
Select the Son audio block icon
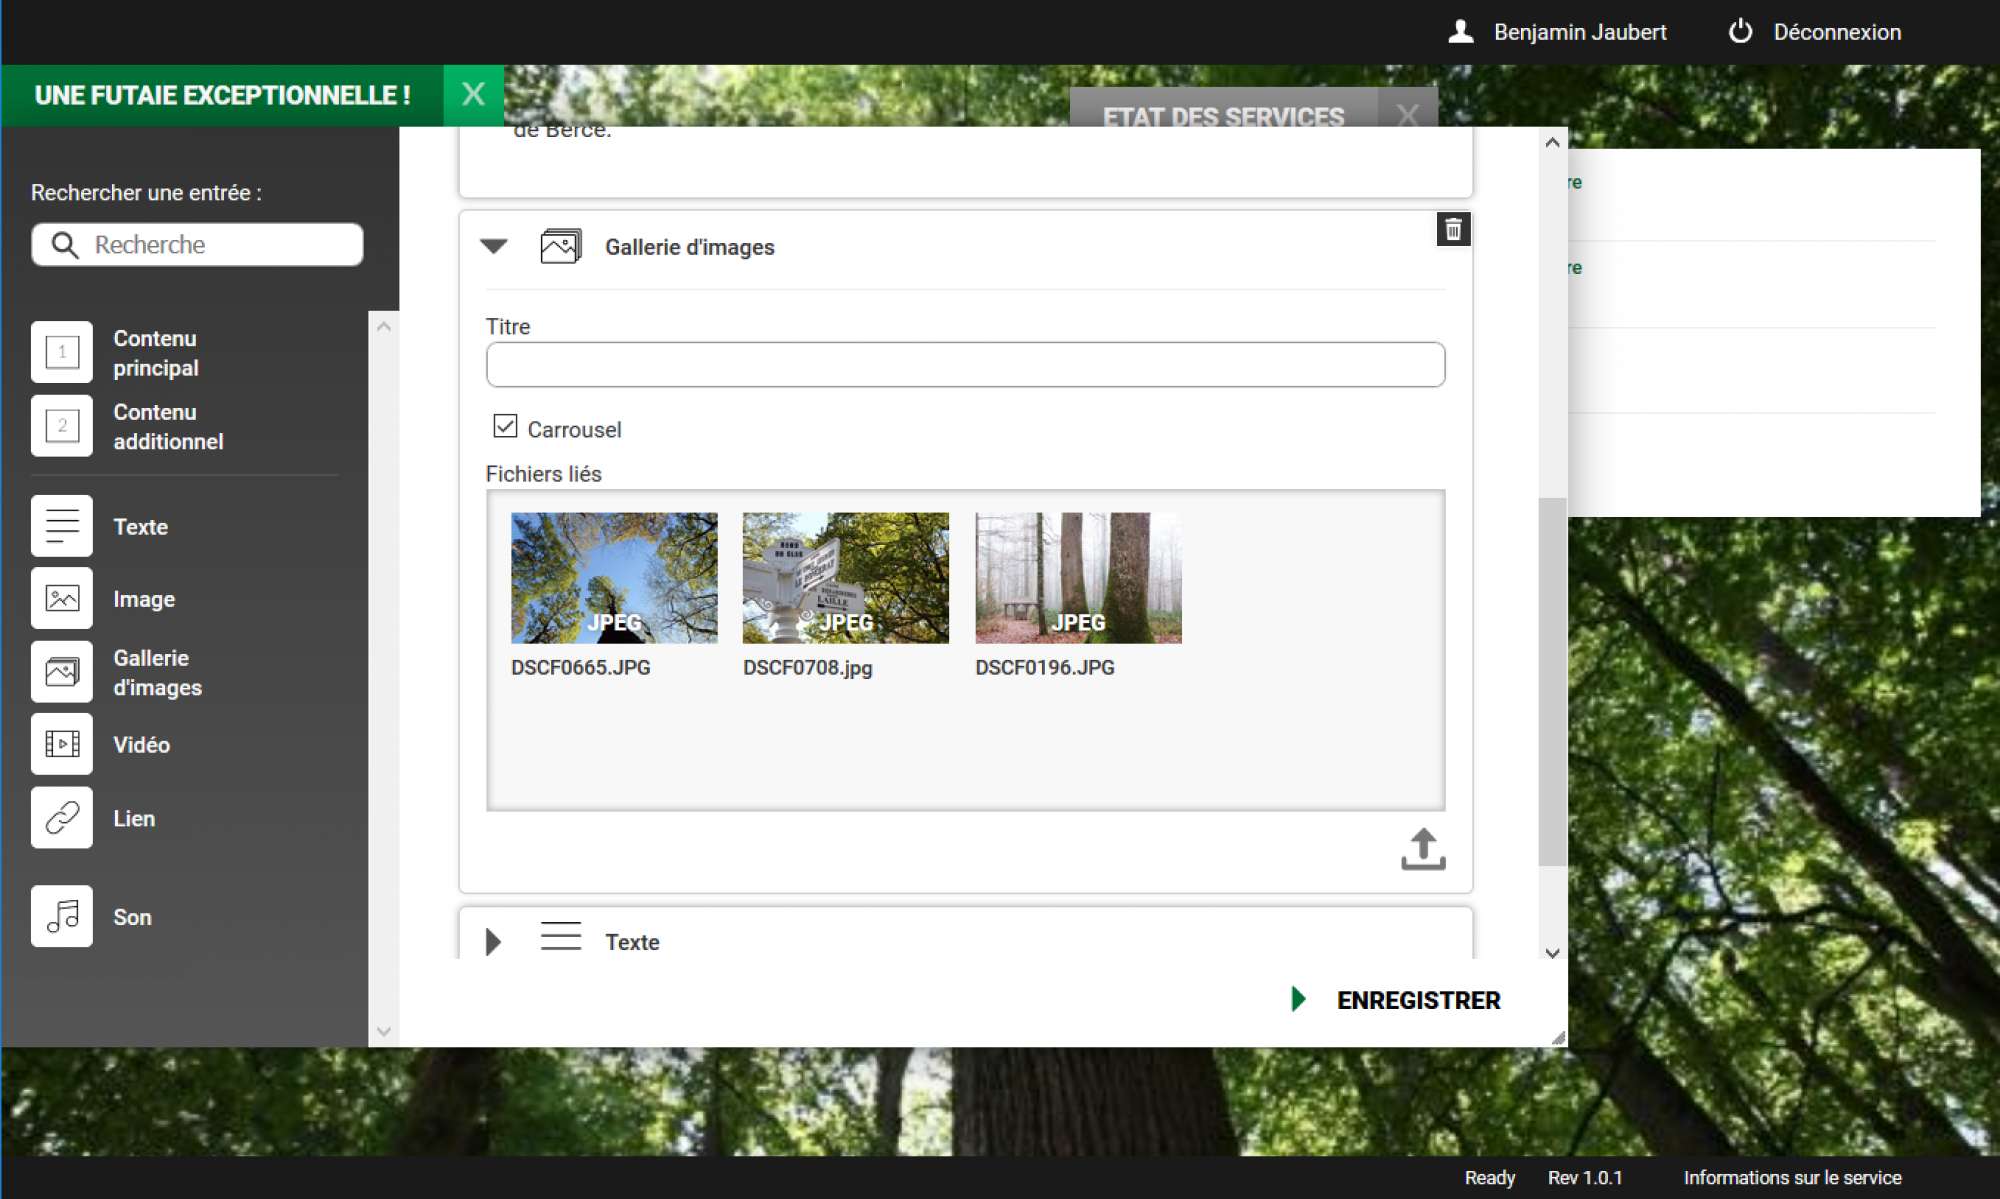62,916
